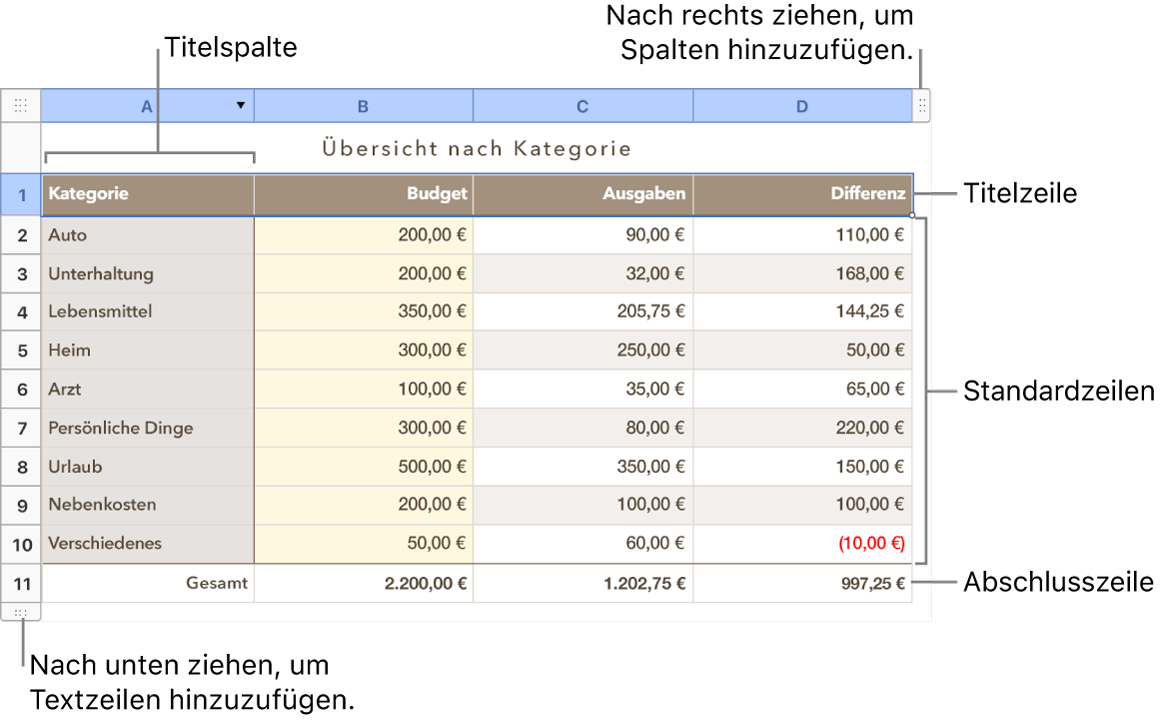The height and width of the screenshot is (724, 1162).
Task: Select column header D
Action: click(x=801, y=105)
